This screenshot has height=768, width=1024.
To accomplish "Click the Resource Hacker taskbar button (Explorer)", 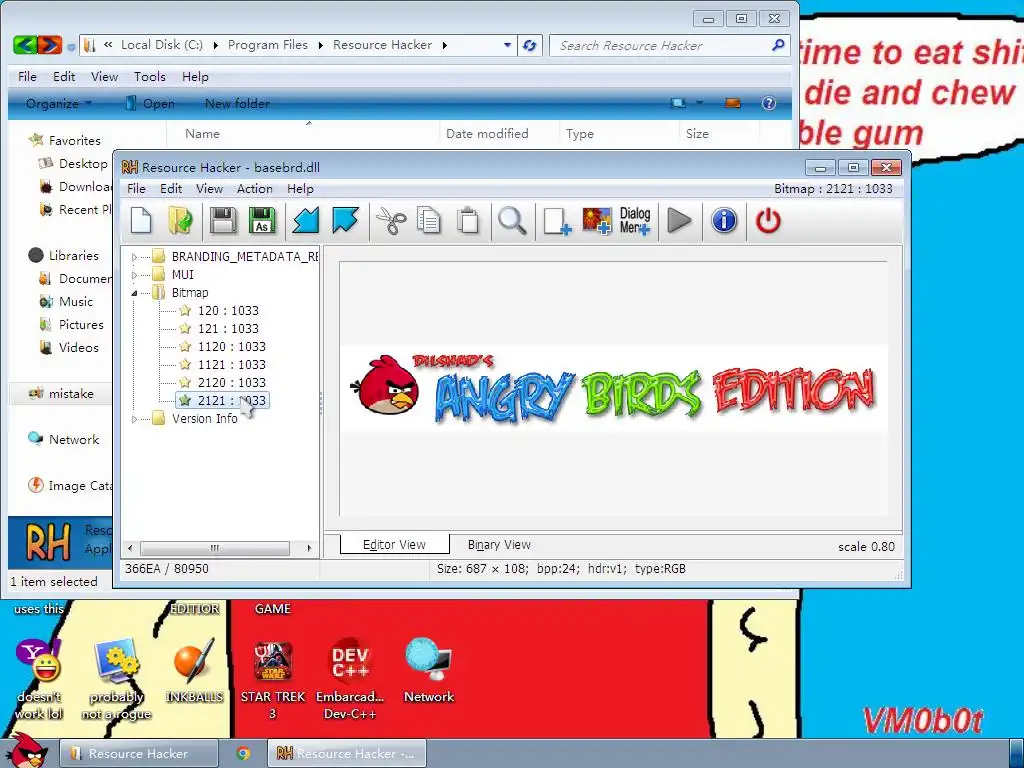I will click(x=138, y=754).
